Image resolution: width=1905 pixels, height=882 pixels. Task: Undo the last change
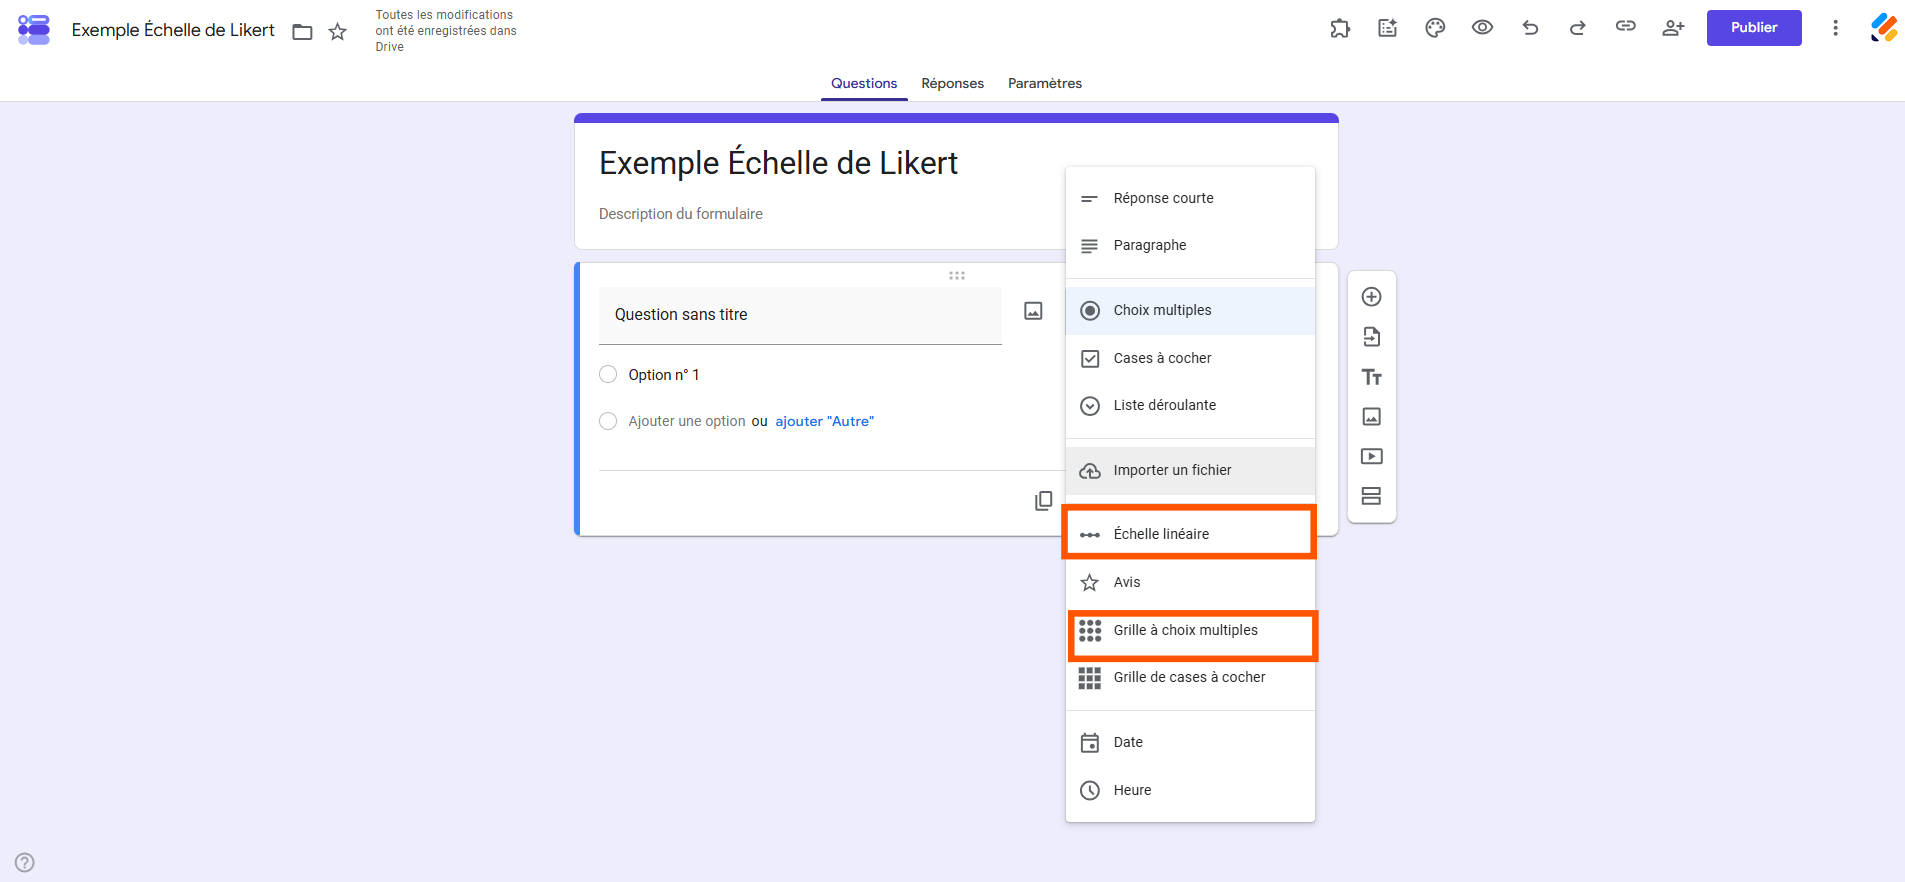click(x=1530, y=28)
